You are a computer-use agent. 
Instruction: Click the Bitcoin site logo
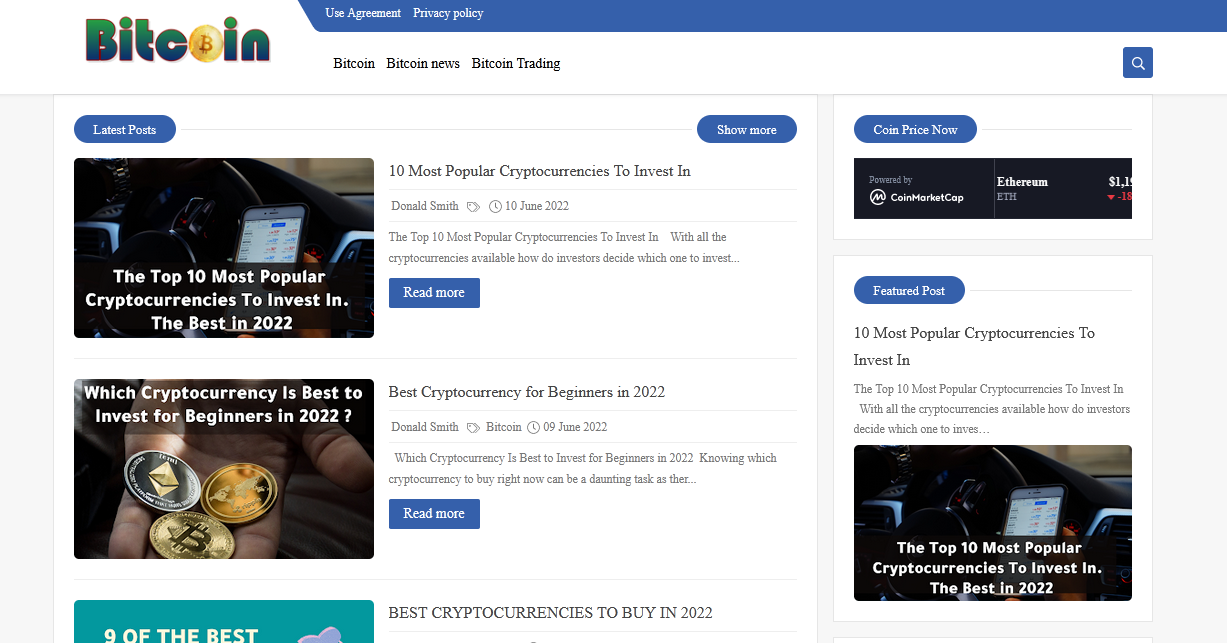(178, 41)
